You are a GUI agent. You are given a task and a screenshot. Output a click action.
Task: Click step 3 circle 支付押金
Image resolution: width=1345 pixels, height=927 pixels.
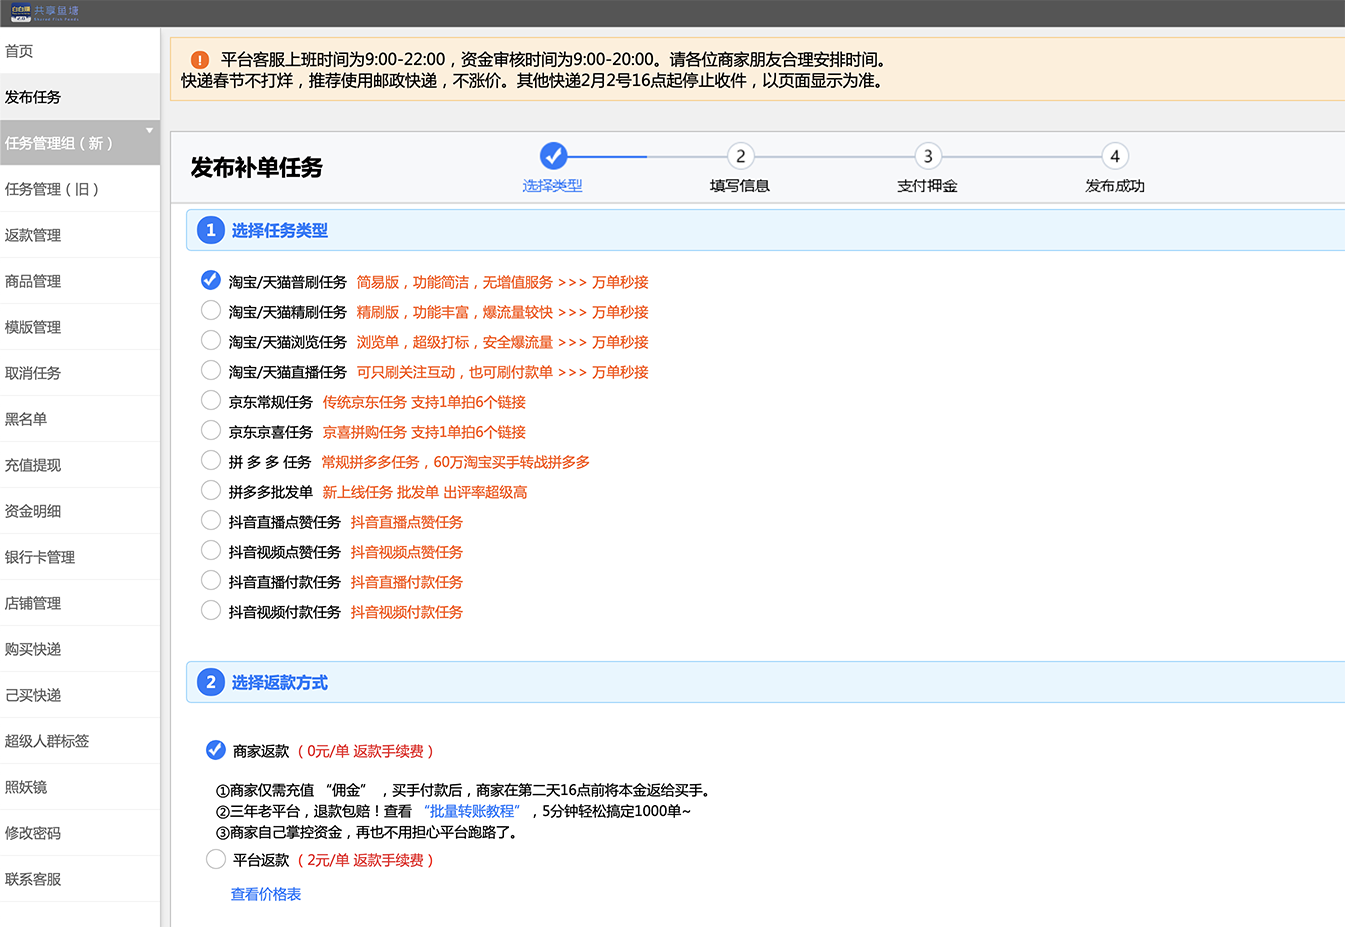[x=928, y=156]
